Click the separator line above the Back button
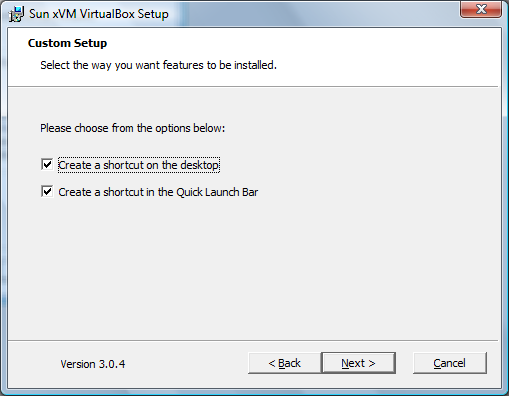This screenshot has height=396, width=509. coord(253,340)
